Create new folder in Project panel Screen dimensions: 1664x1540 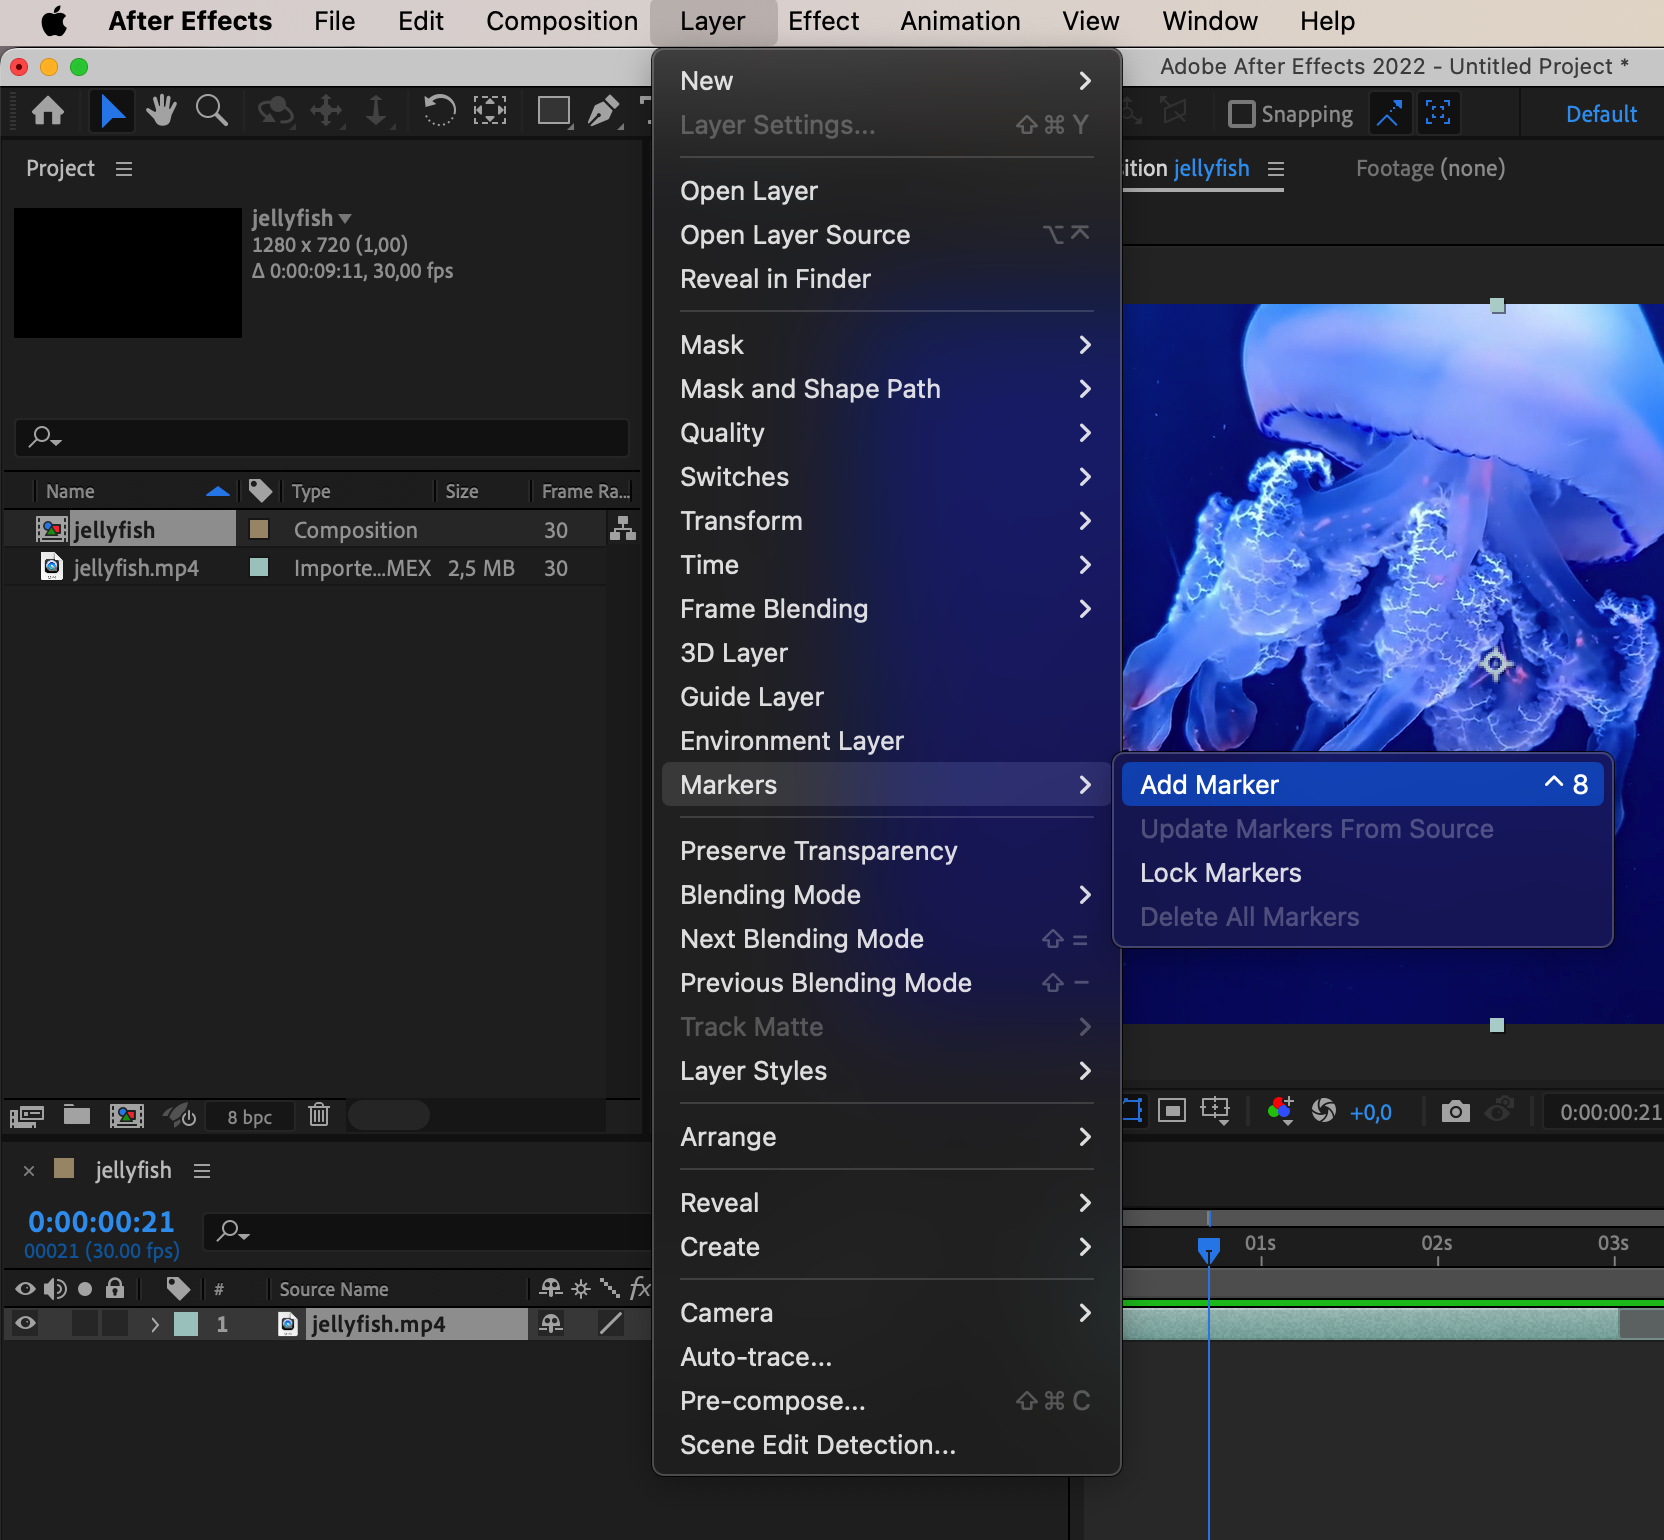pos(77,1115)
